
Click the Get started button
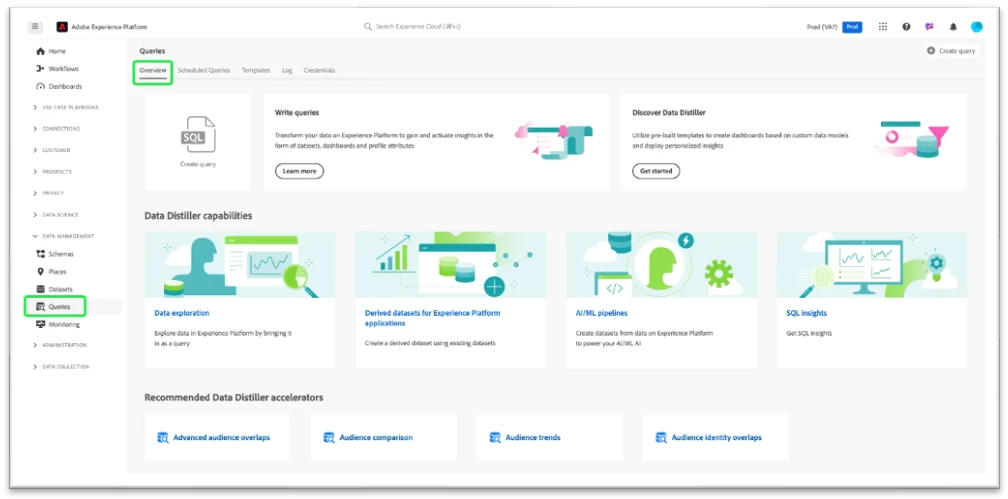(x=656, y=171)
